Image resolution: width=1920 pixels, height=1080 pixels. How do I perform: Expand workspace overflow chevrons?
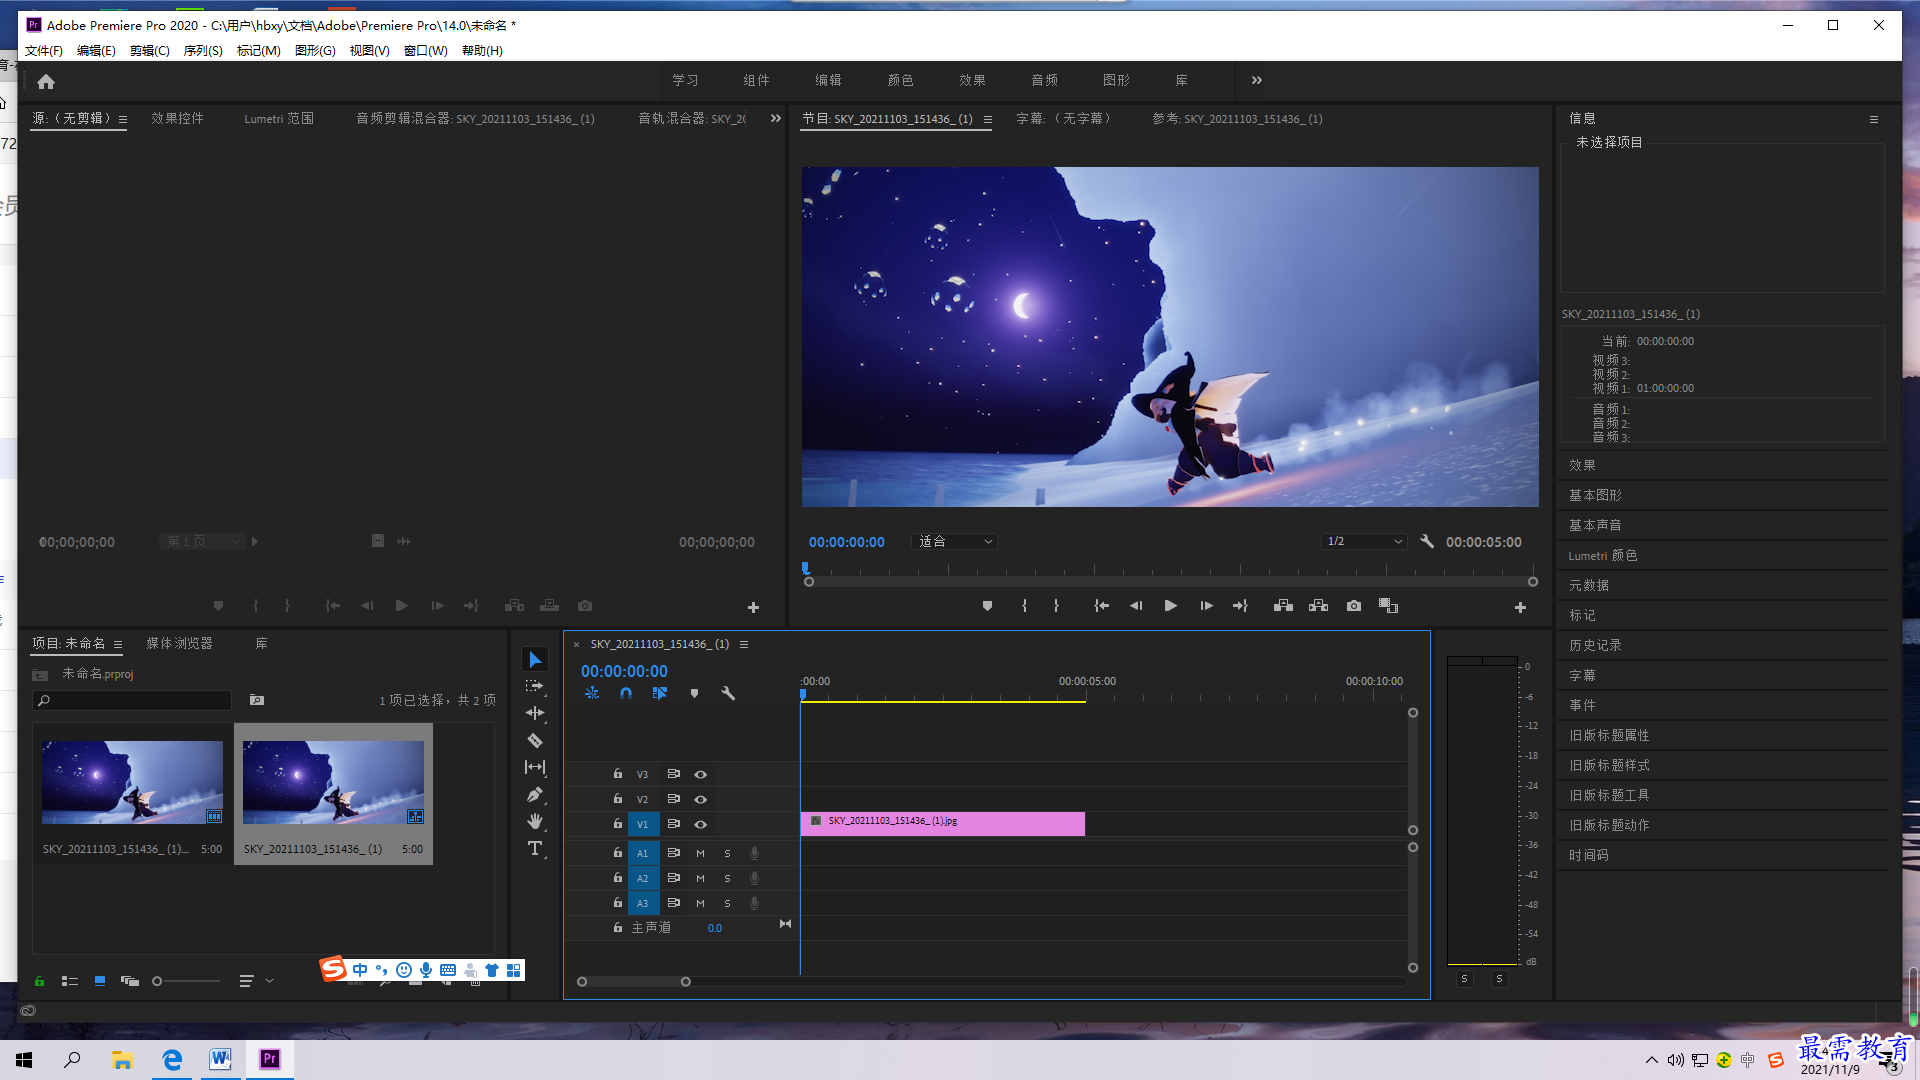coord(1256,80)
